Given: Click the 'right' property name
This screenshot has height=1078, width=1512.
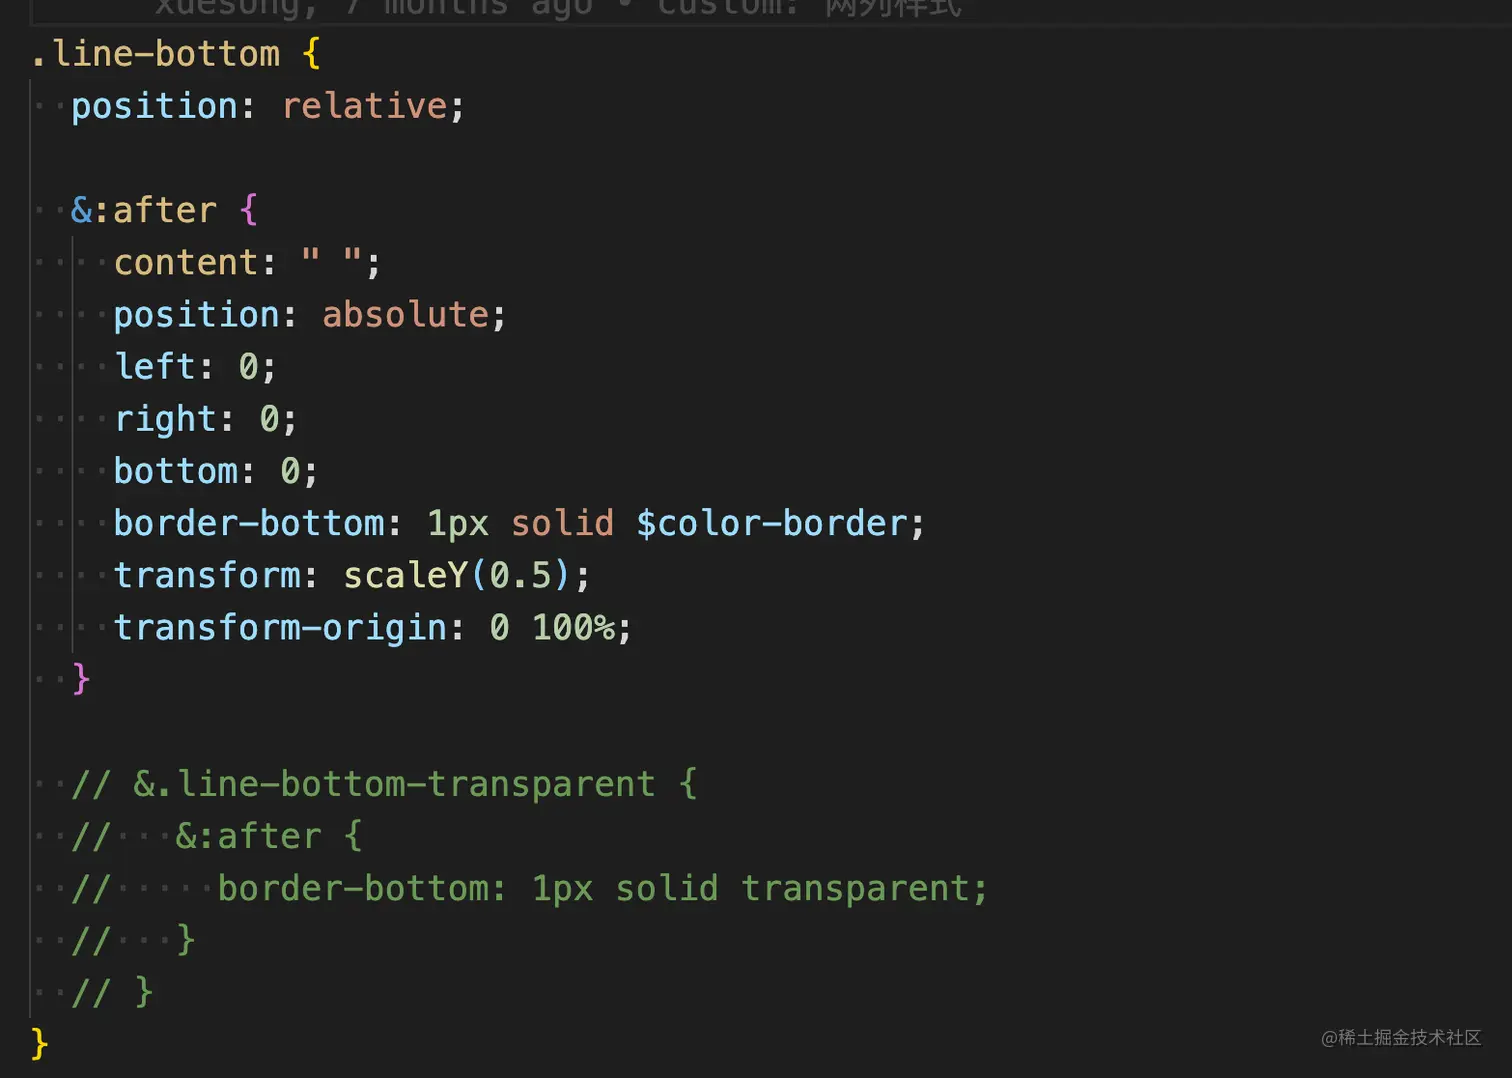Looking at the screenshot, I should 165,419.
